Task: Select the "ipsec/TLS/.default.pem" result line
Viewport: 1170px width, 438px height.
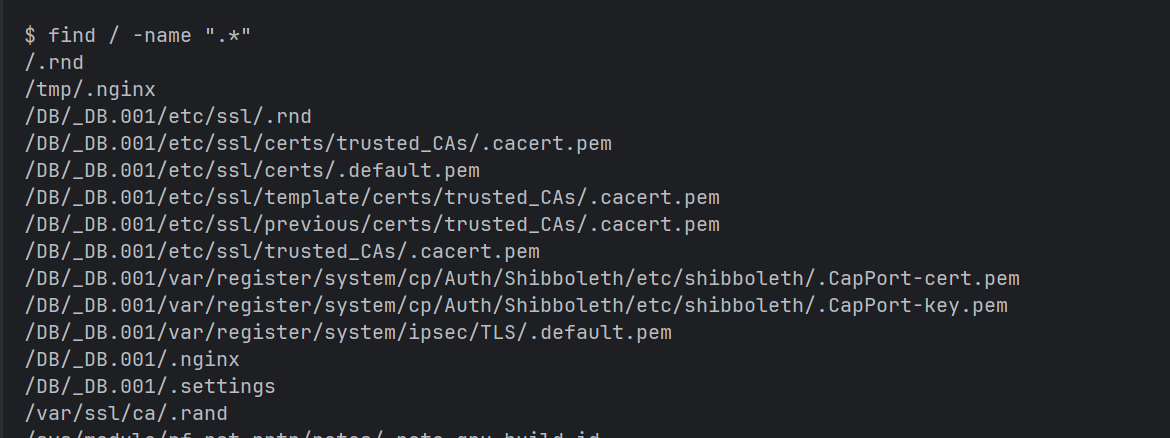Action: click(x=348, y=333)
